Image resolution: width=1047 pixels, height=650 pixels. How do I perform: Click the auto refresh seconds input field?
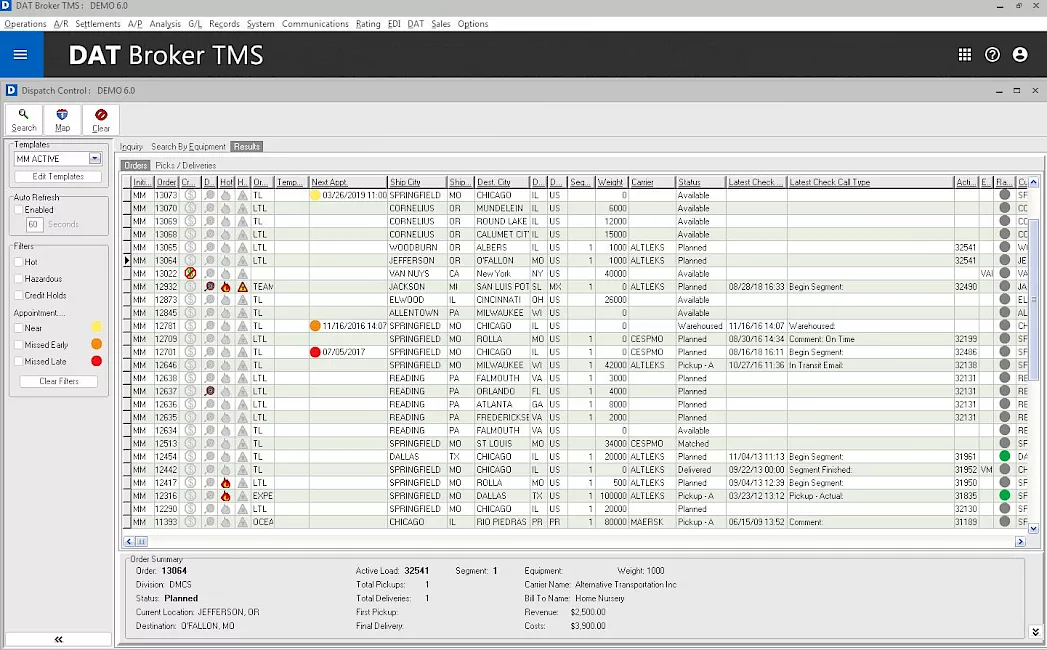click(34, 224)
